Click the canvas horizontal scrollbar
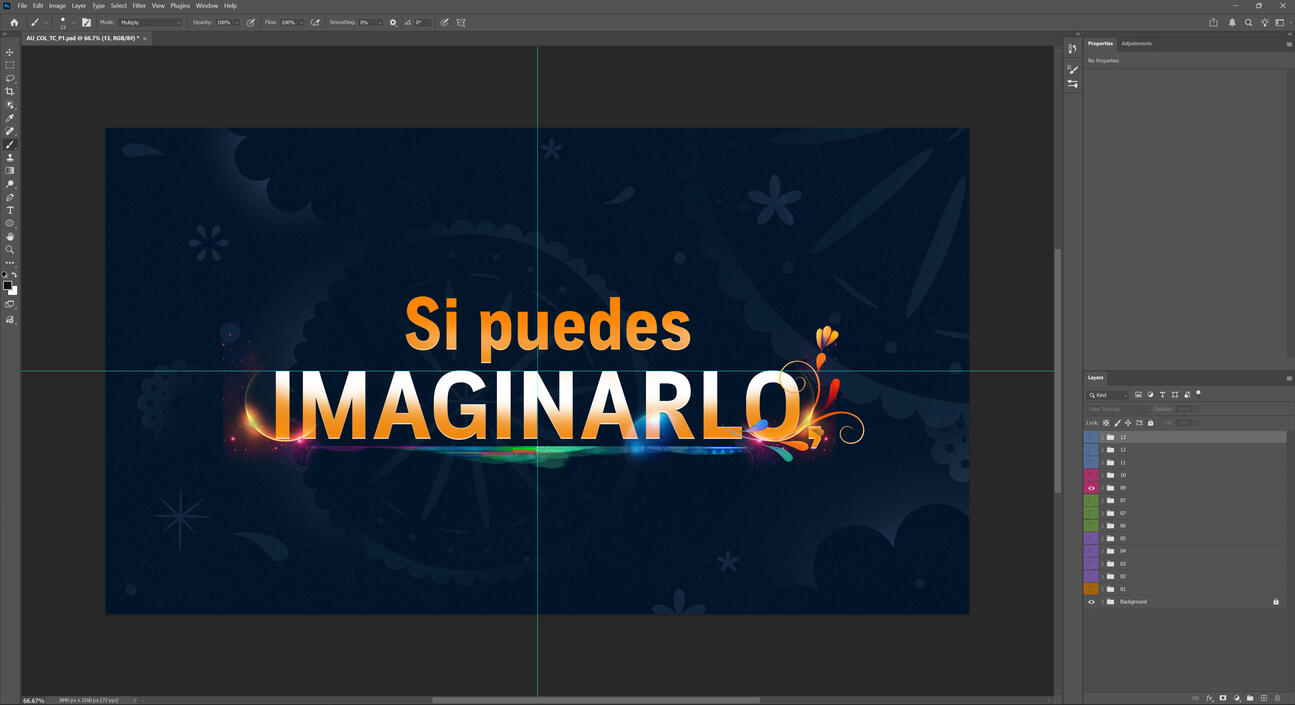Screen dimensions: 1295x705 point(596,700)
